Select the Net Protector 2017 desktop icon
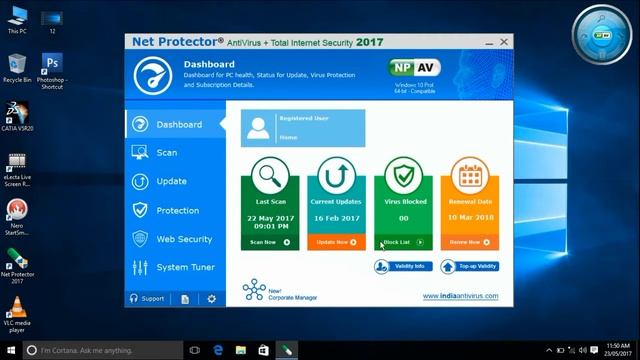Viewport: 640px width, 360px height. [17, 266]
